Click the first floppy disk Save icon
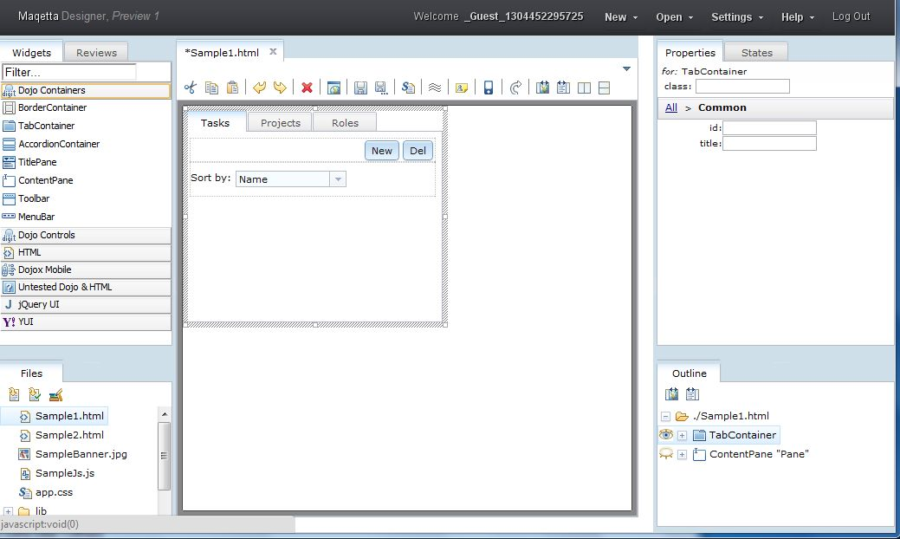Screen dimensions: 900x539 [x=360, y=88]
